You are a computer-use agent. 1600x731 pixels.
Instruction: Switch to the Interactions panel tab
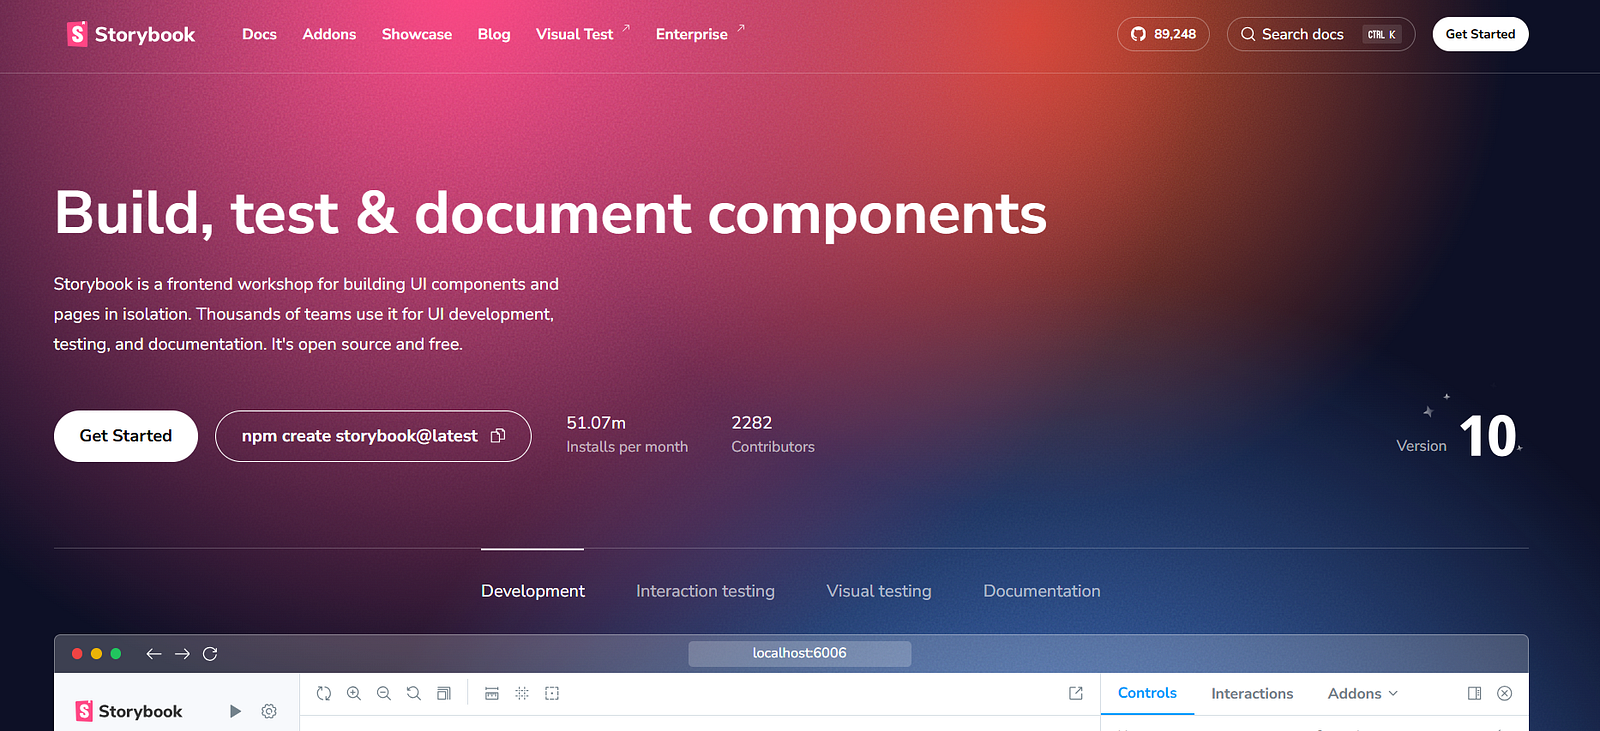[1252, 694]
